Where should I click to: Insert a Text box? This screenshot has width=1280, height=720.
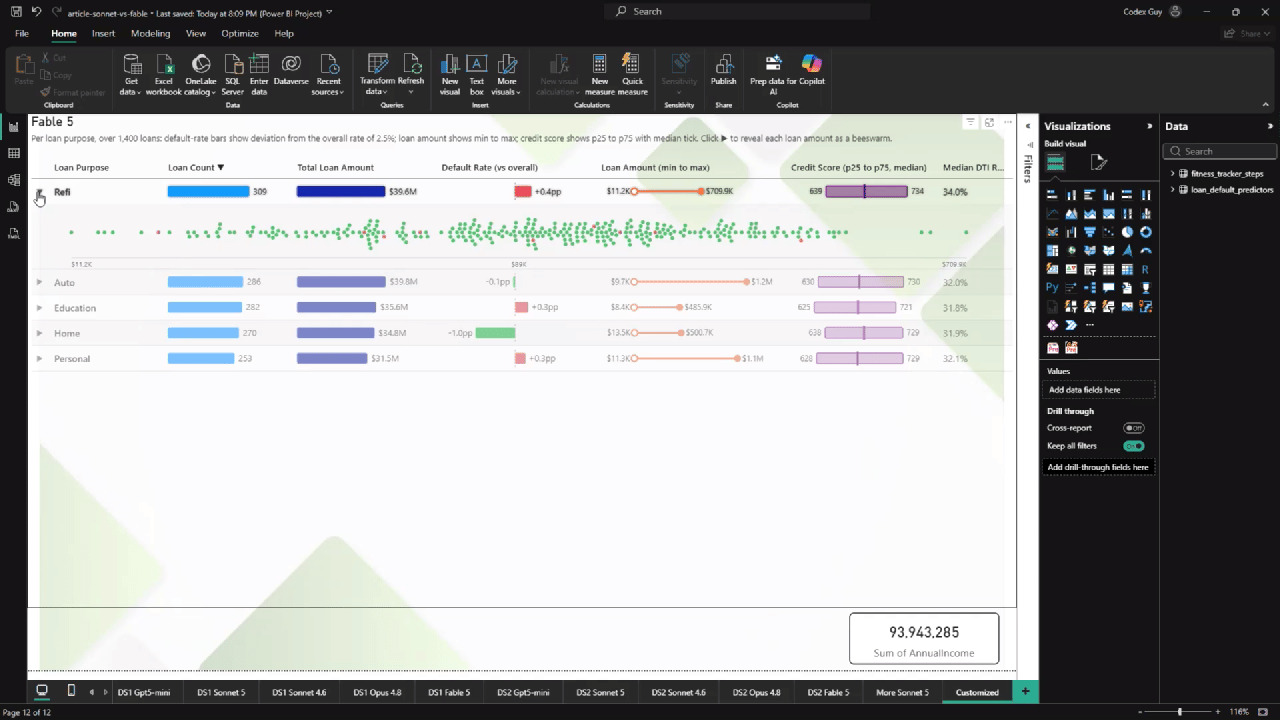(477, 73)
